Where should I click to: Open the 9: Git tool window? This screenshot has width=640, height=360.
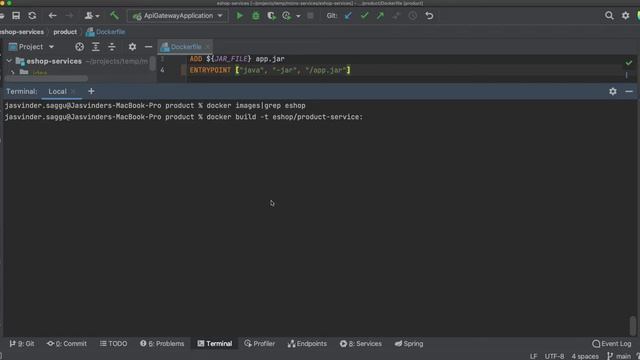pyautogui.click(x=22, y=344)
